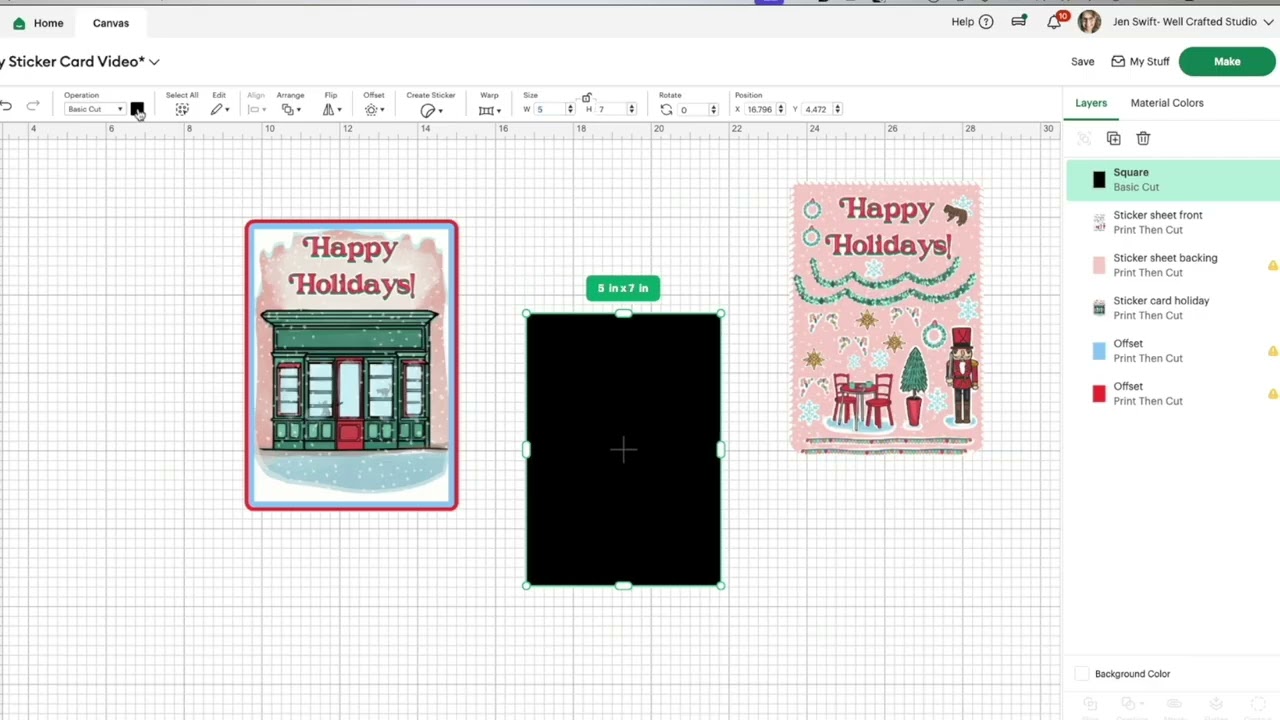Click the Redo arrow icon
The image size is (1280, 720).
coord(33,106)
